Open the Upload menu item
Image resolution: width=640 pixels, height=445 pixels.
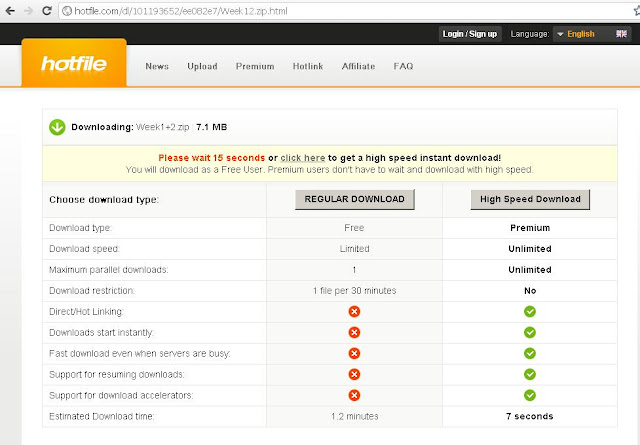click(x=202, y=66)
